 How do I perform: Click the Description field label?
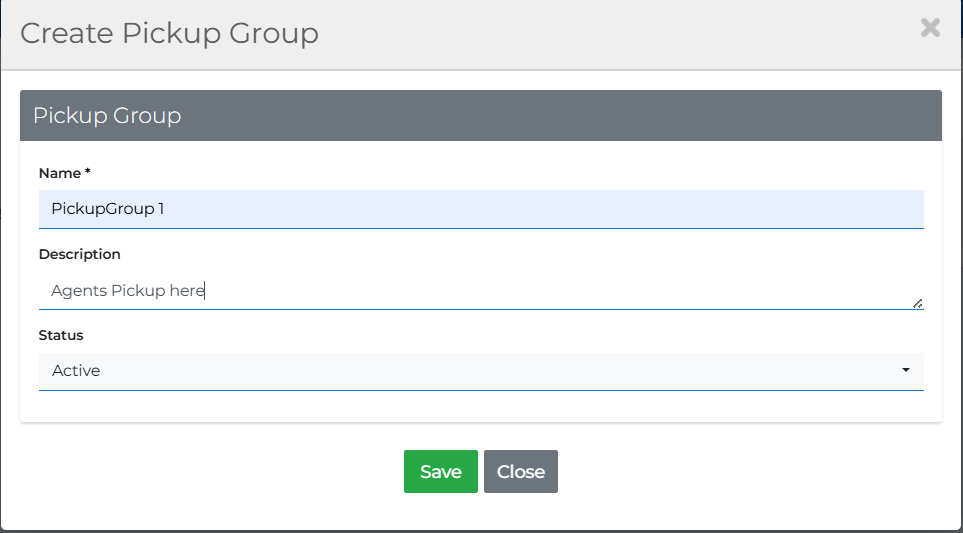(80, 255)
